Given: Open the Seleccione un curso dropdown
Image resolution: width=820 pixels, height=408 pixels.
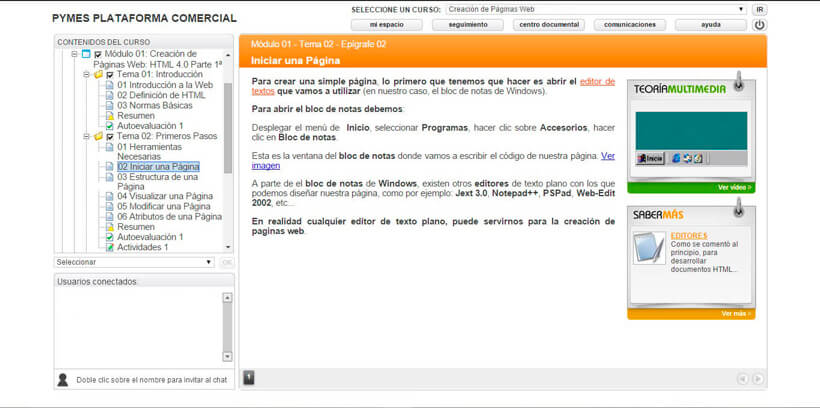Looking at the screenshot, I should 596,9.
